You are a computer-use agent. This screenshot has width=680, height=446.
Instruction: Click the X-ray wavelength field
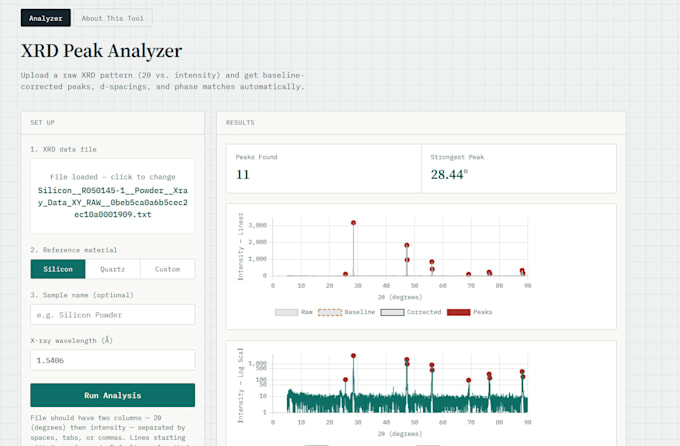[x=113, y=360]
